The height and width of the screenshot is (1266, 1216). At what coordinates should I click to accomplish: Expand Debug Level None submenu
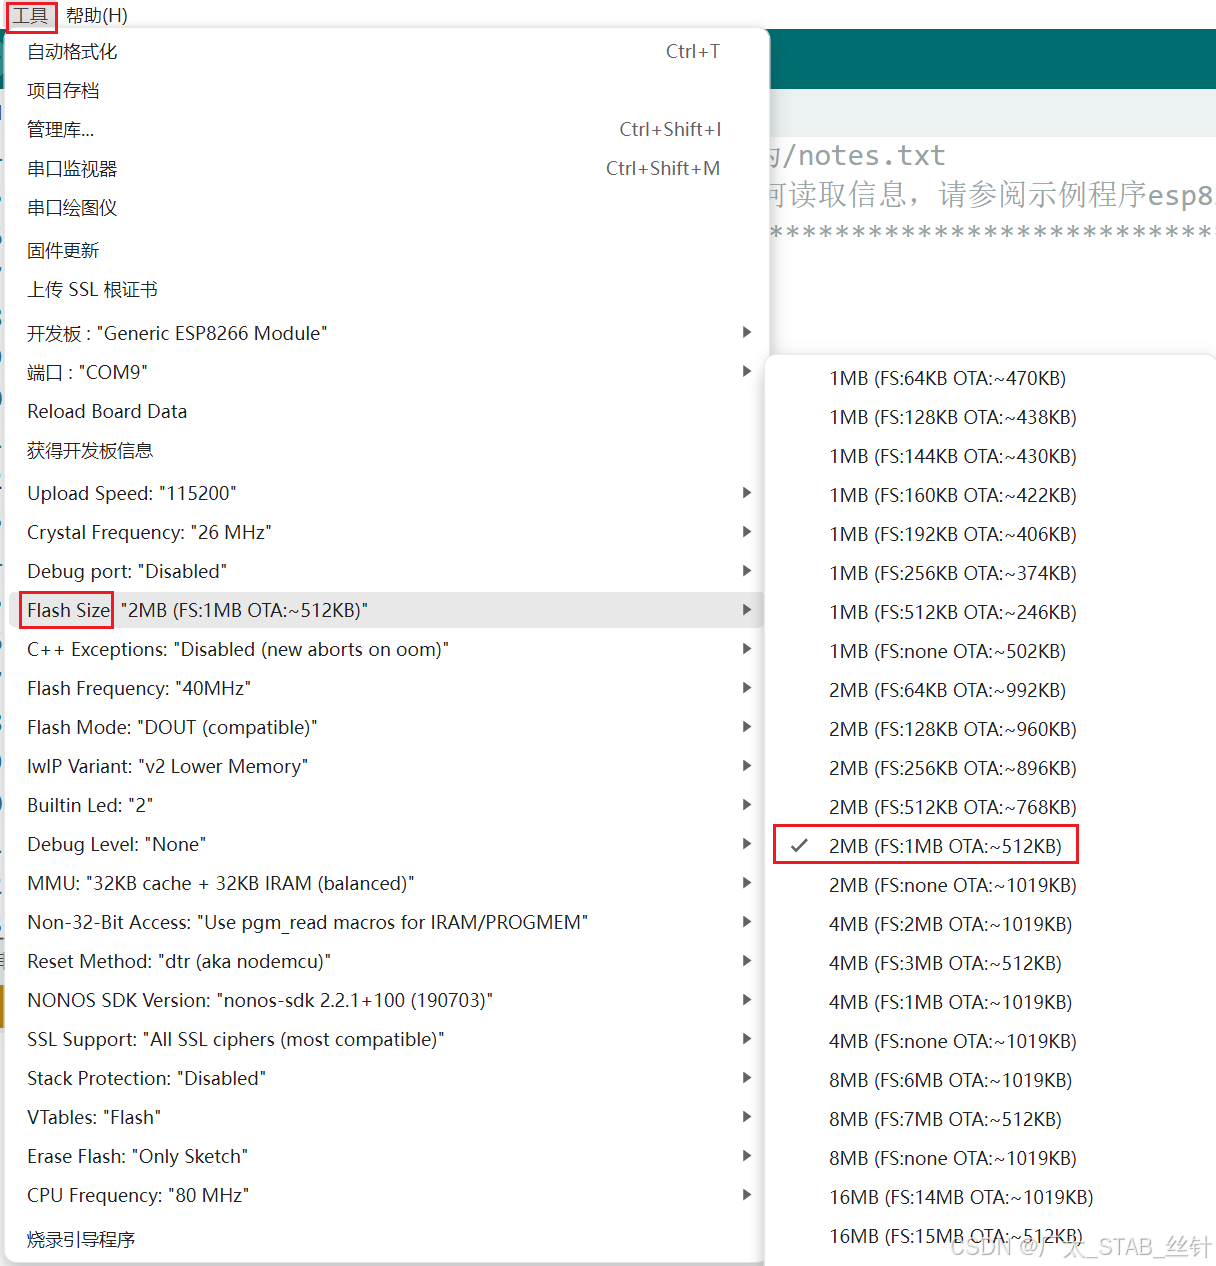[x=386, y=844]
